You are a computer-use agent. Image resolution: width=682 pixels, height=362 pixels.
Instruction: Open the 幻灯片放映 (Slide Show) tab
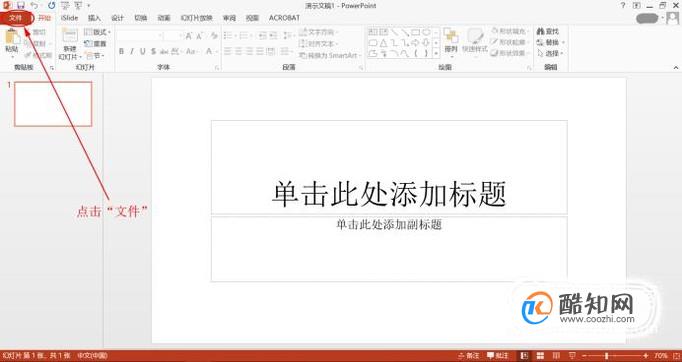197,18
